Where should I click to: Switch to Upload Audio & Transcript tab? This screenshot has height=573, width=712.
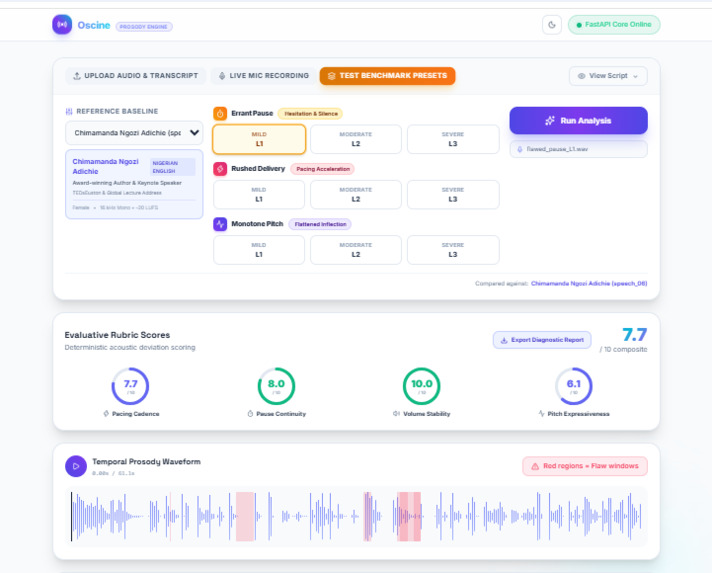pyautogui.click(x=136, y=76)
